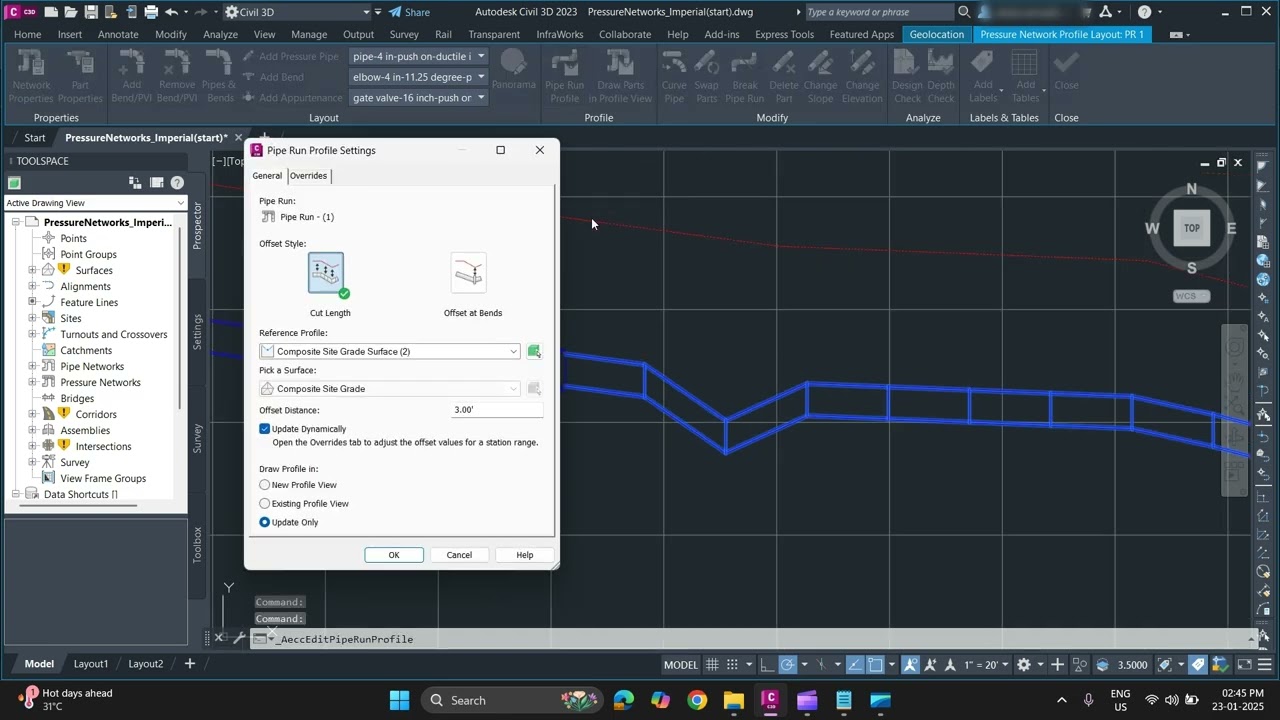
Task: Click the Offset Distance input field
Action: click(497, 410)
